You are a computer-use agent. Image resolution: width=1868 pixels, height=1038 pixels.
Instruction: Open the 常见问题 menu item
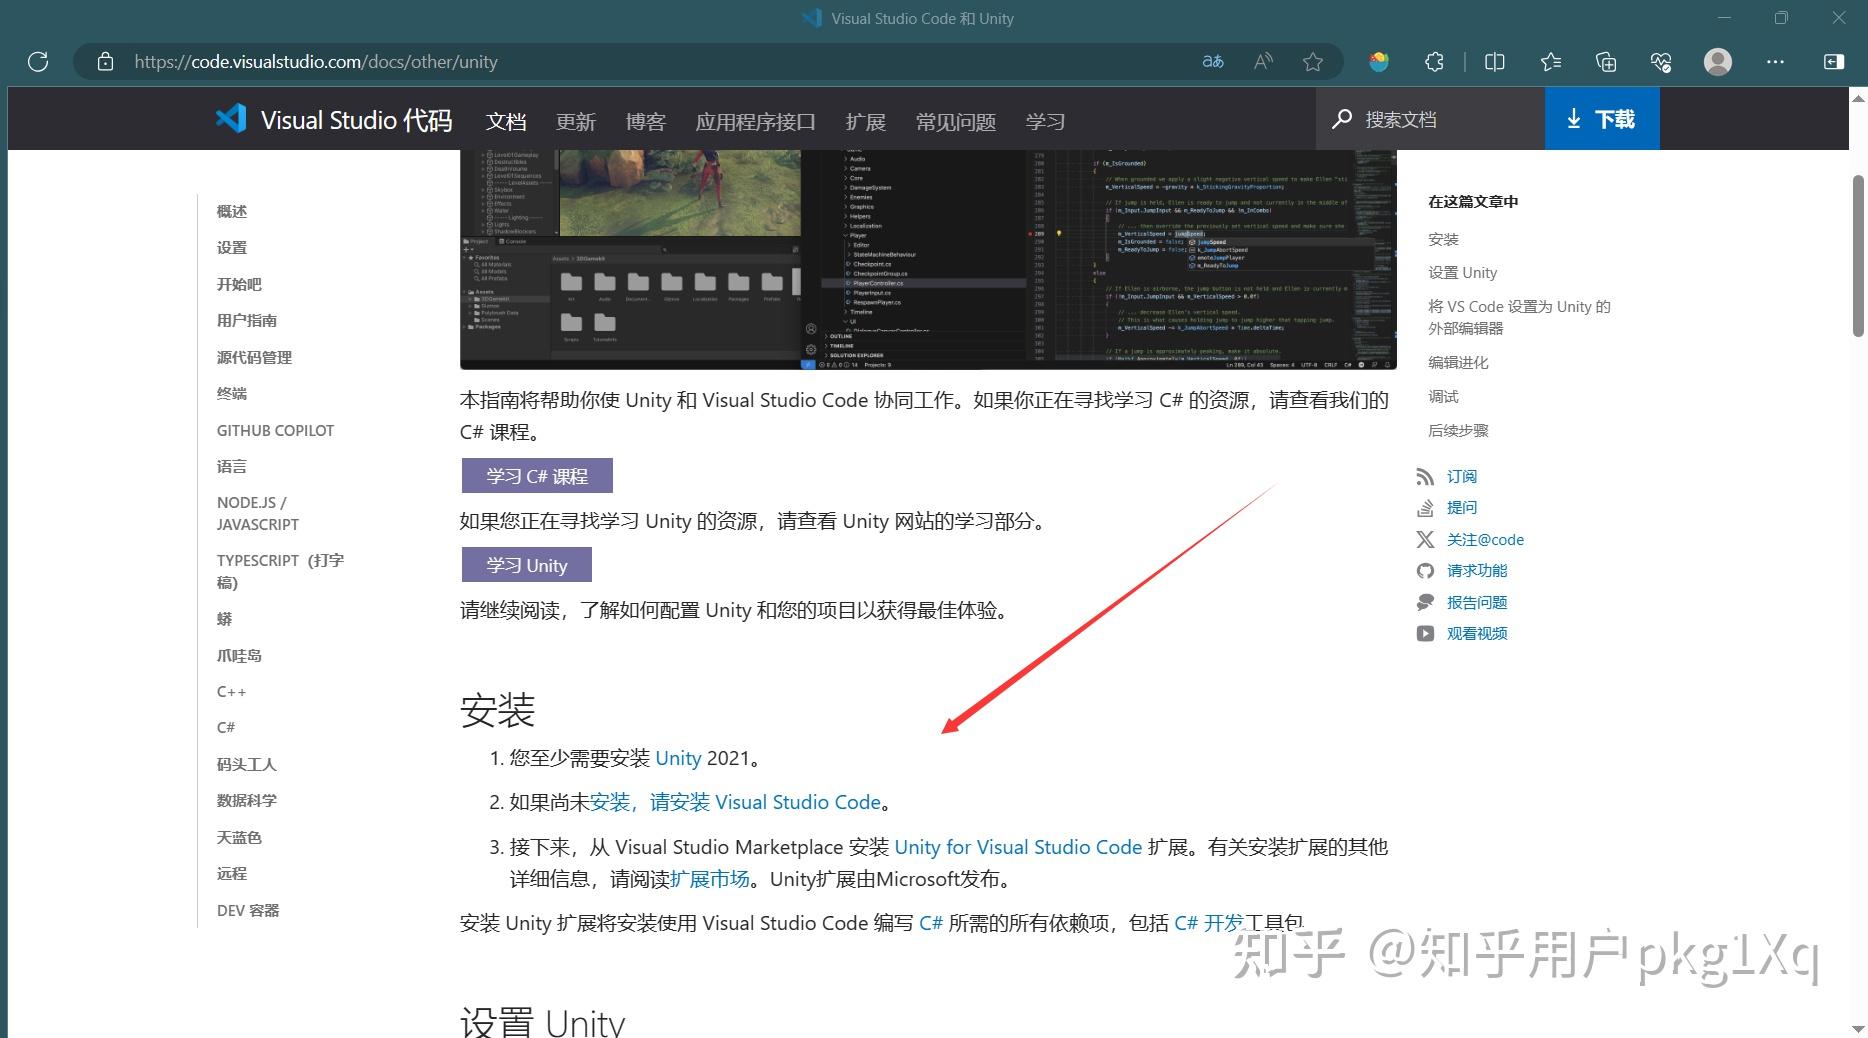[x=954, y=121]
